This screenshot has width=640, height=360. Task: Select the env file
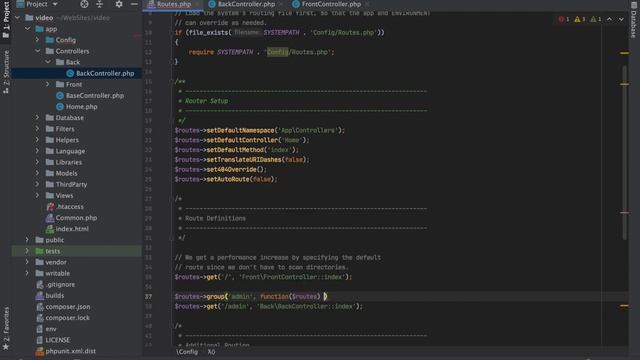click(51, 329)
